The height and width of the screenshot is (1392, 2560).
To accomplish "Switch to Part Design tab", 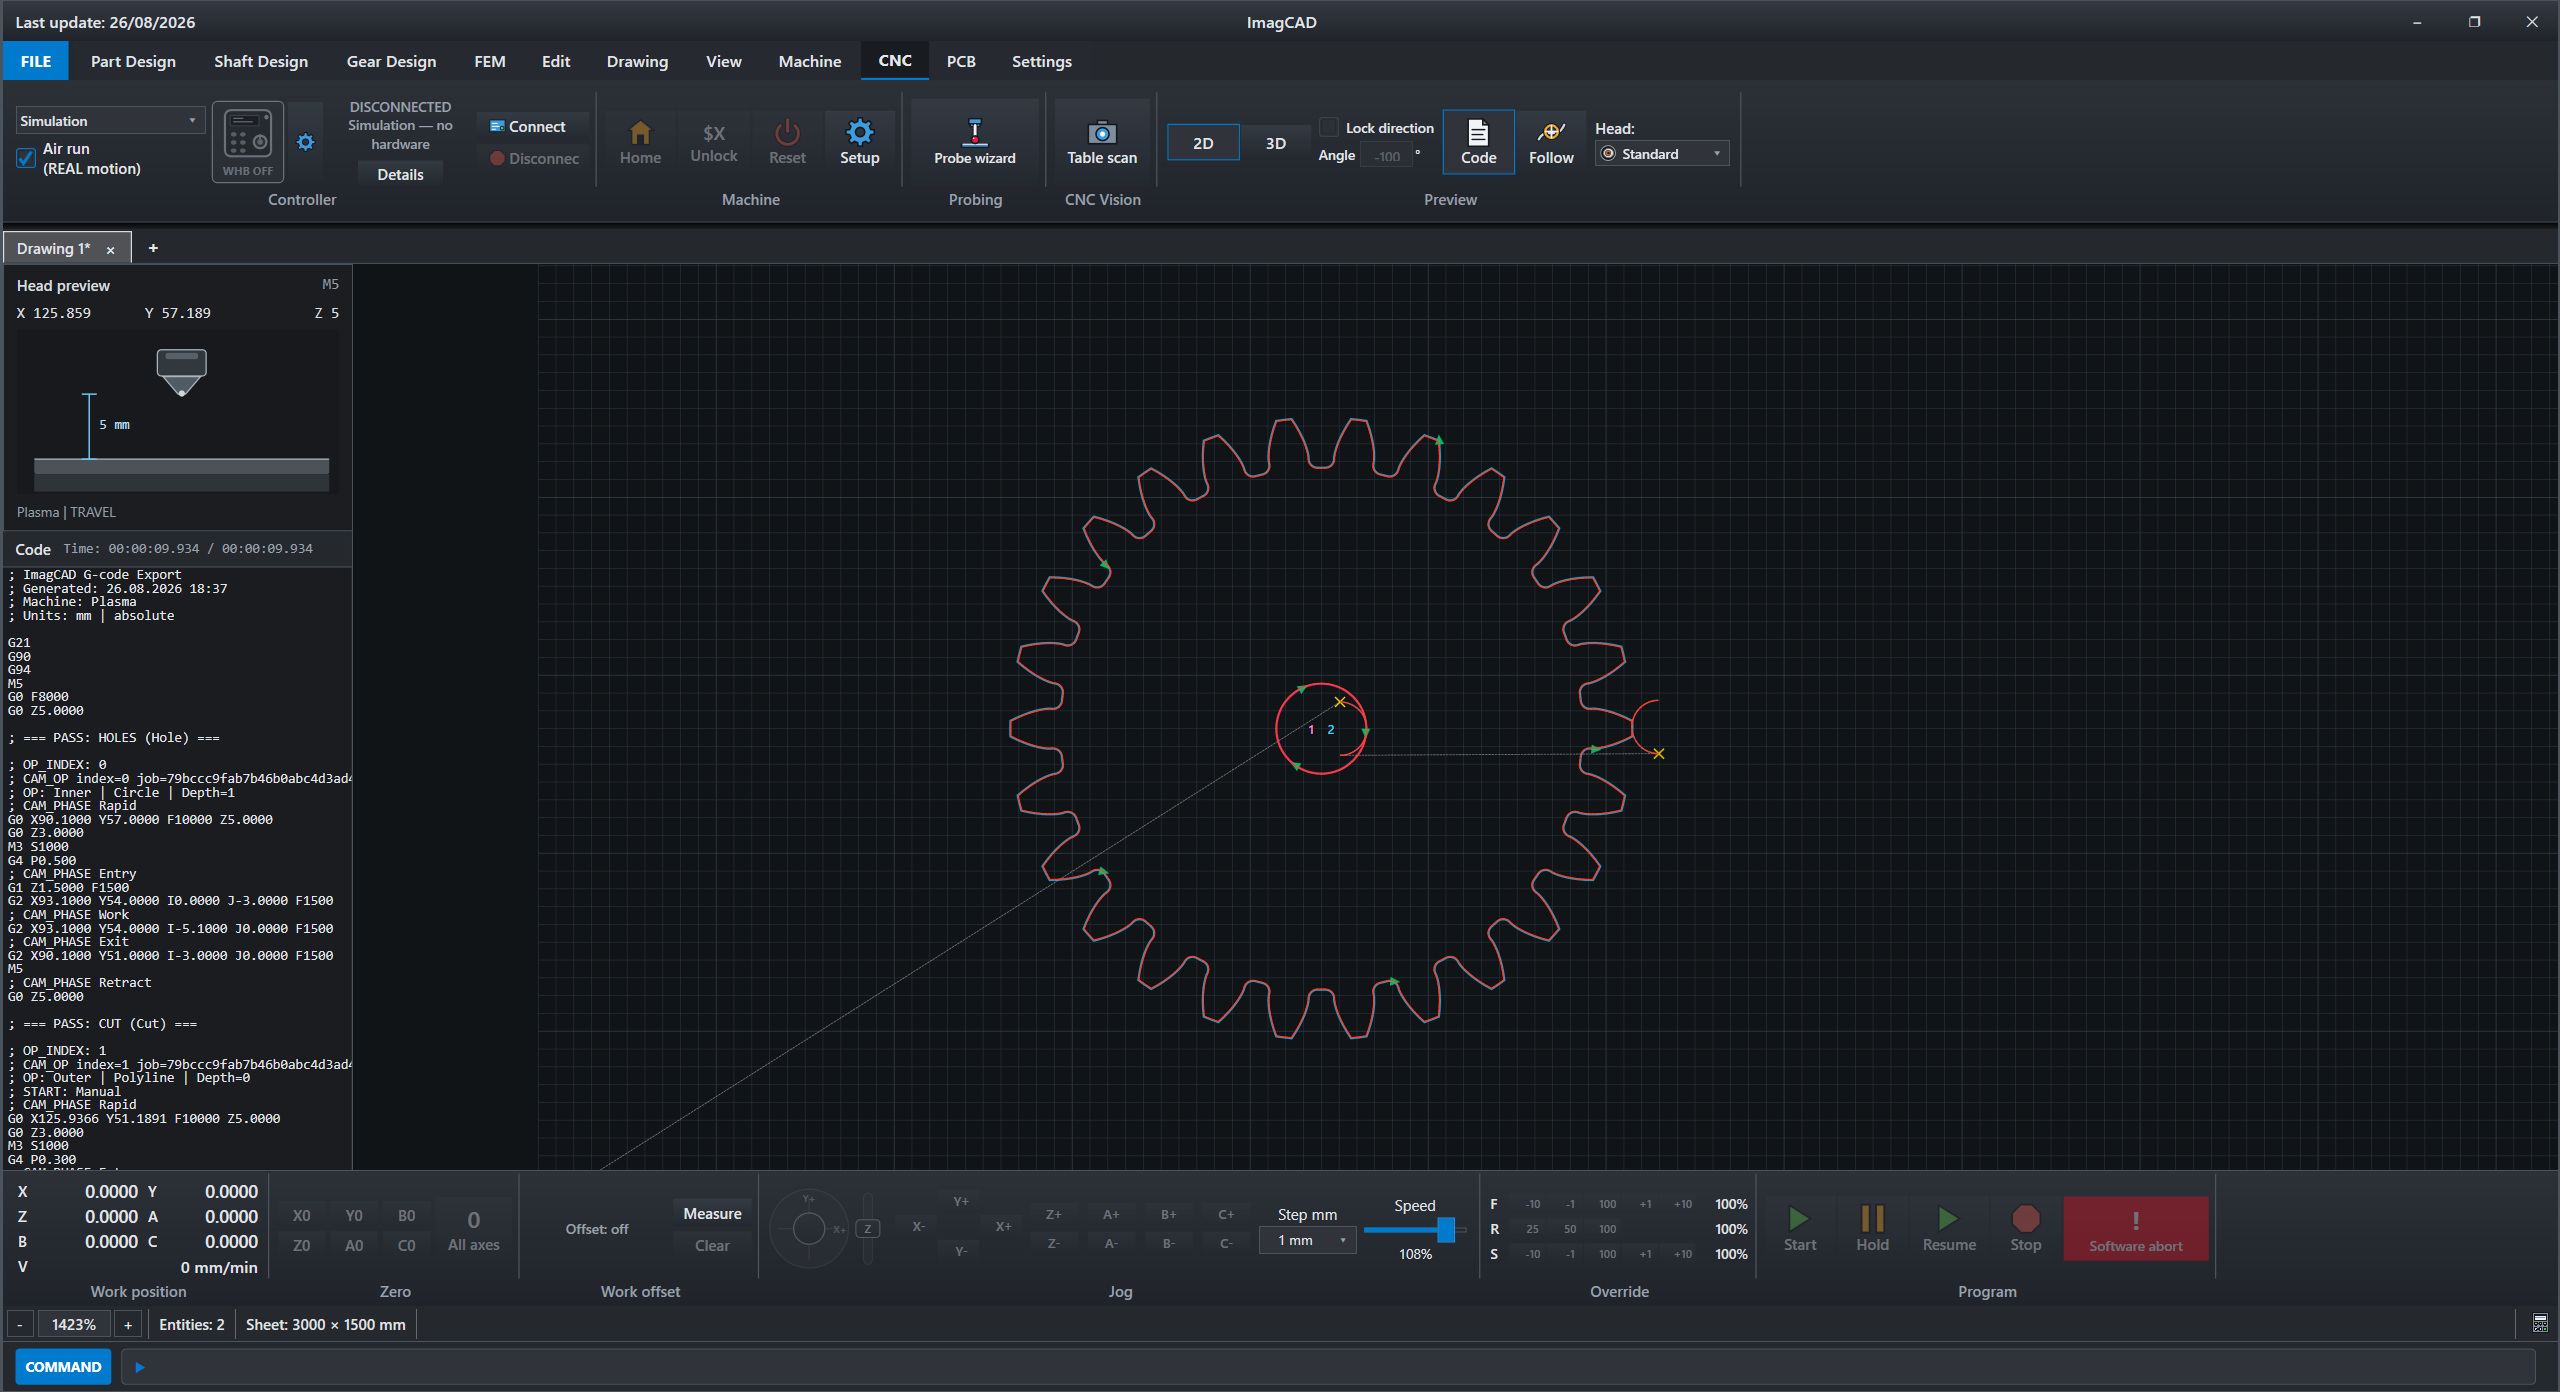I will [133, 61].
